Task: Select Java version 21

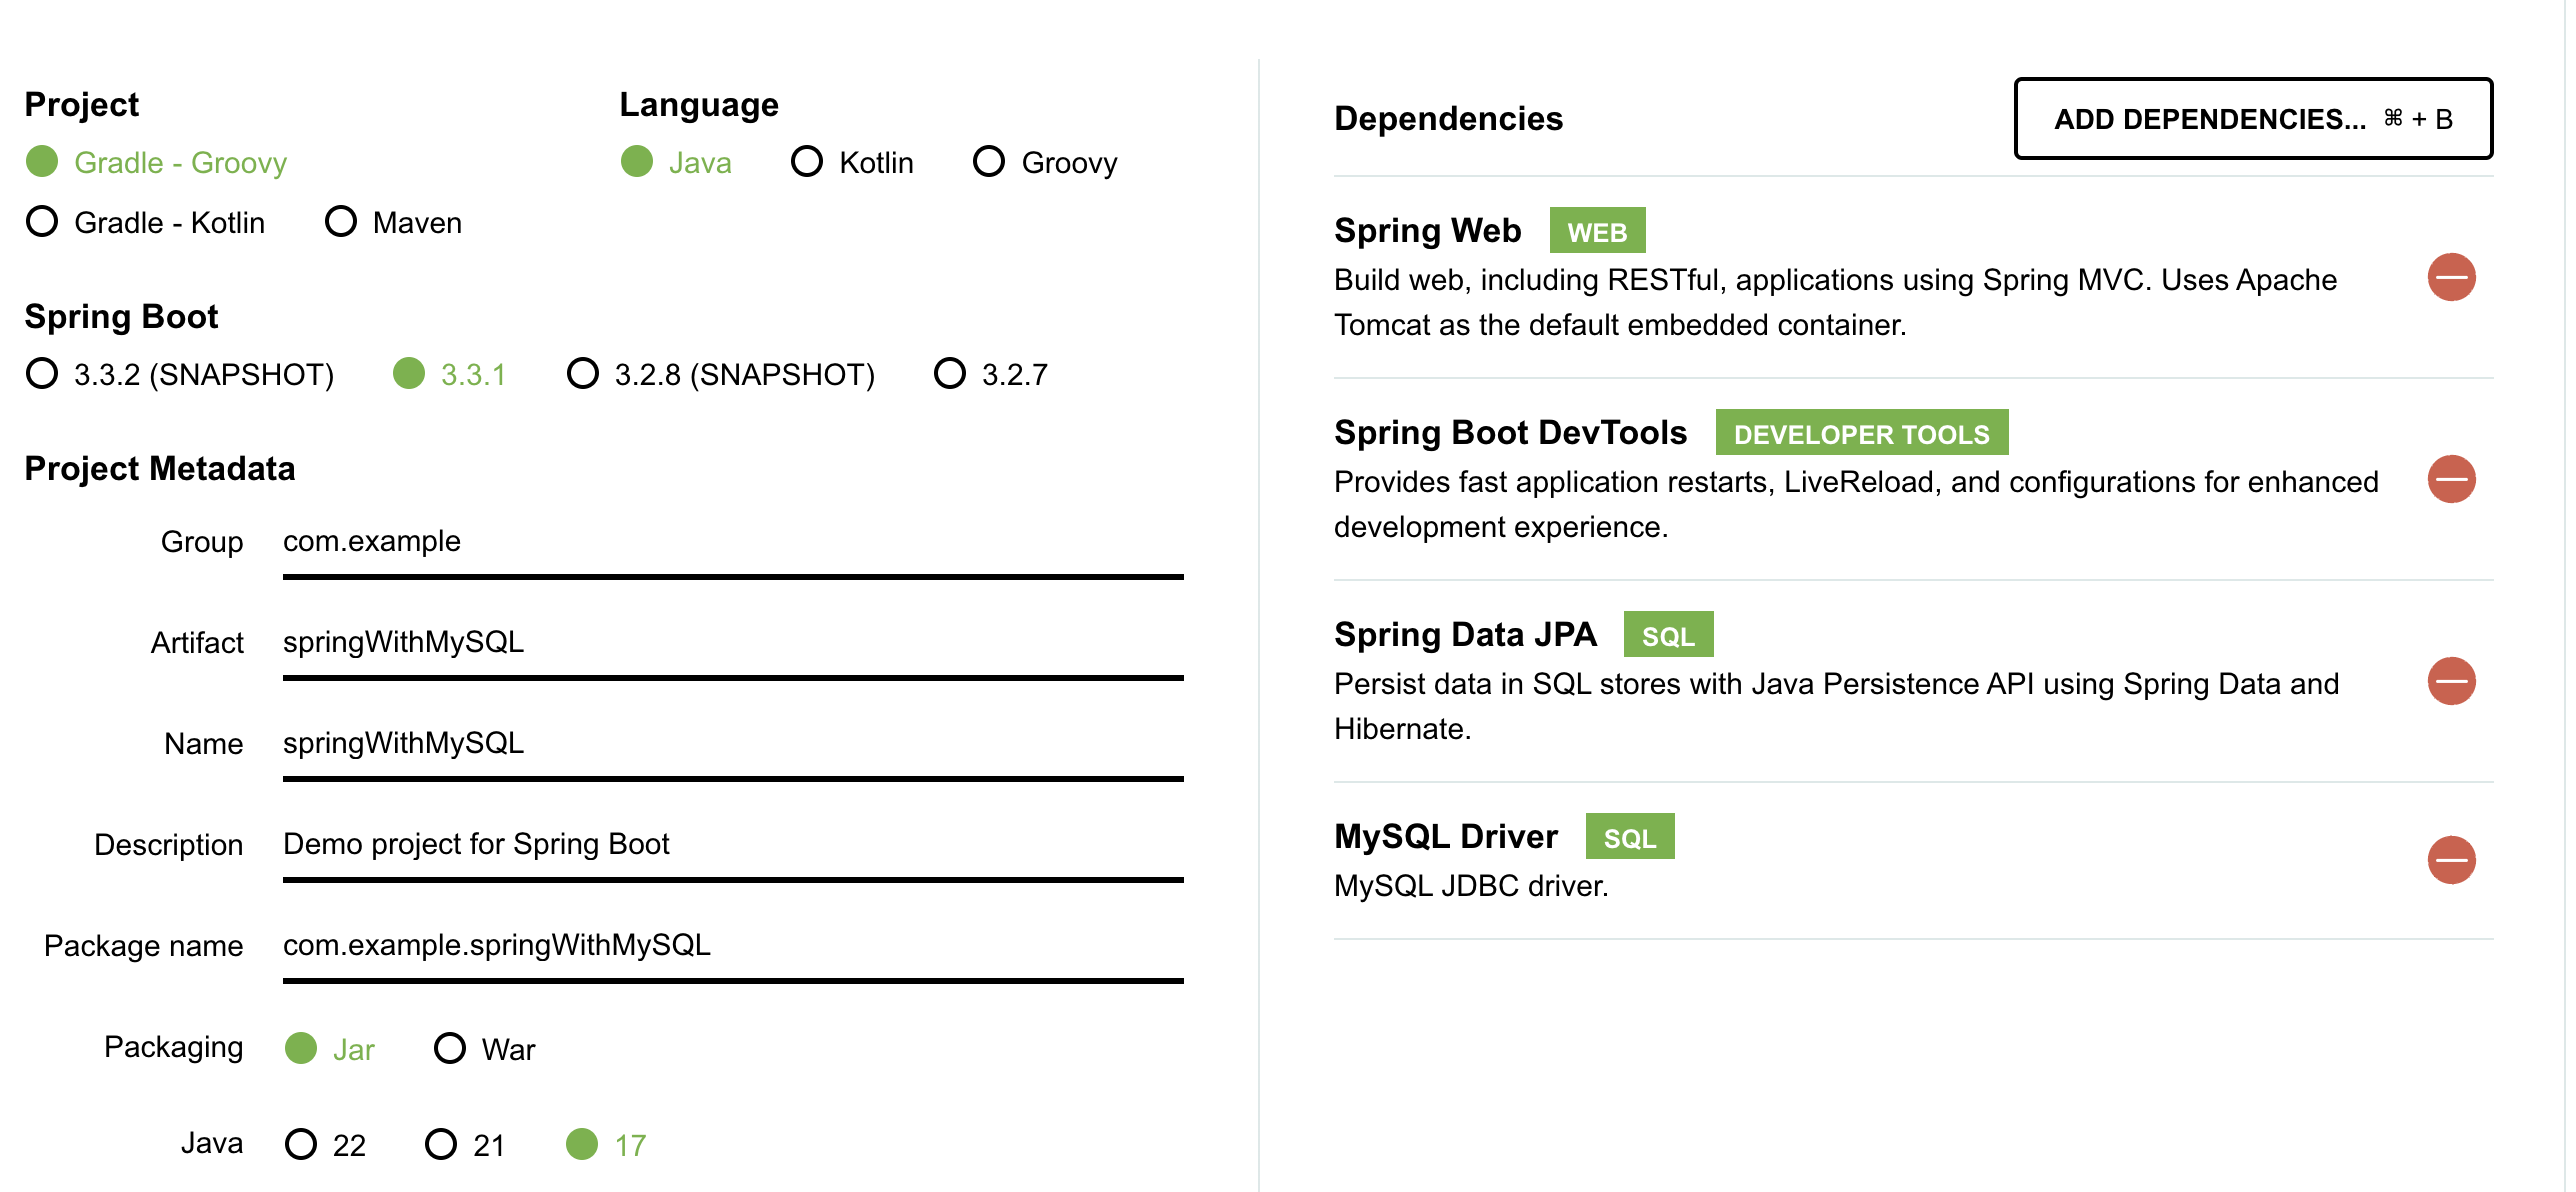Action: coord(441,1144)
